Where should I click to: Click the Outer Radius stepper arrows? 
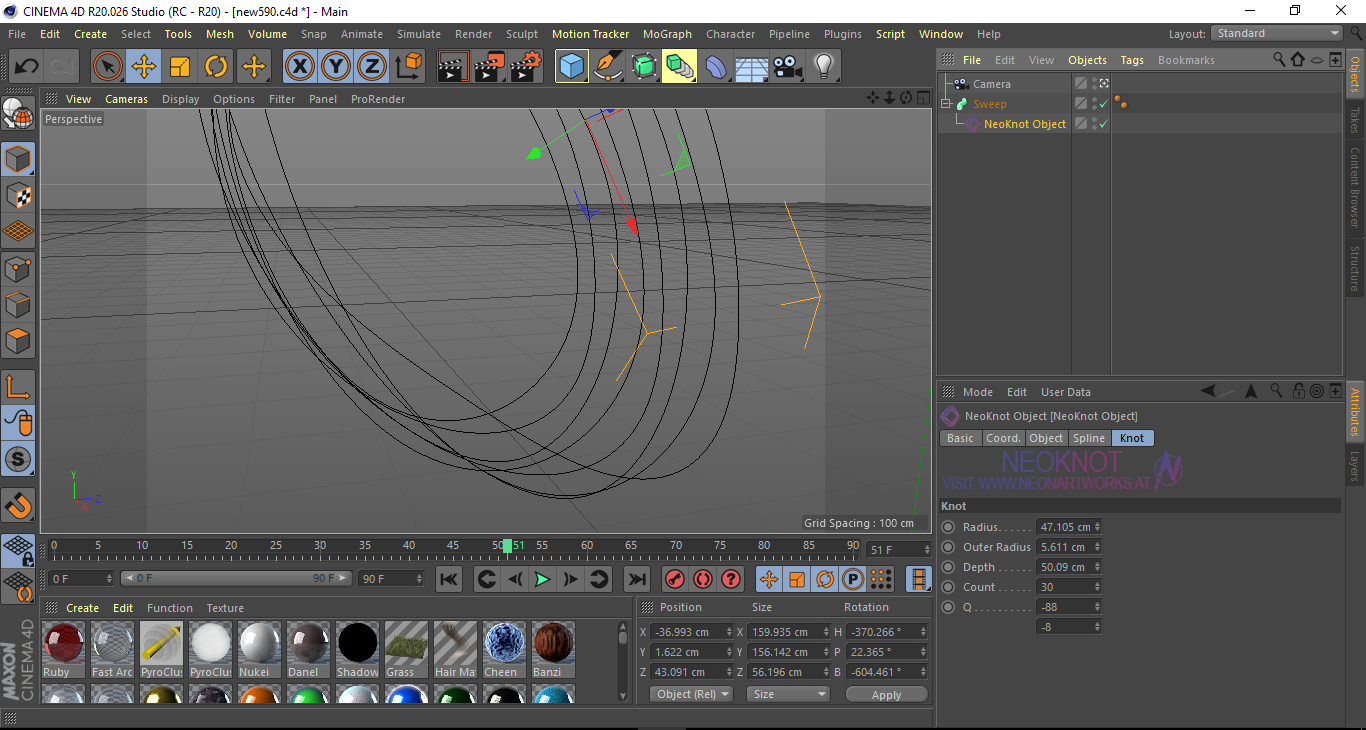point(1097,547)
